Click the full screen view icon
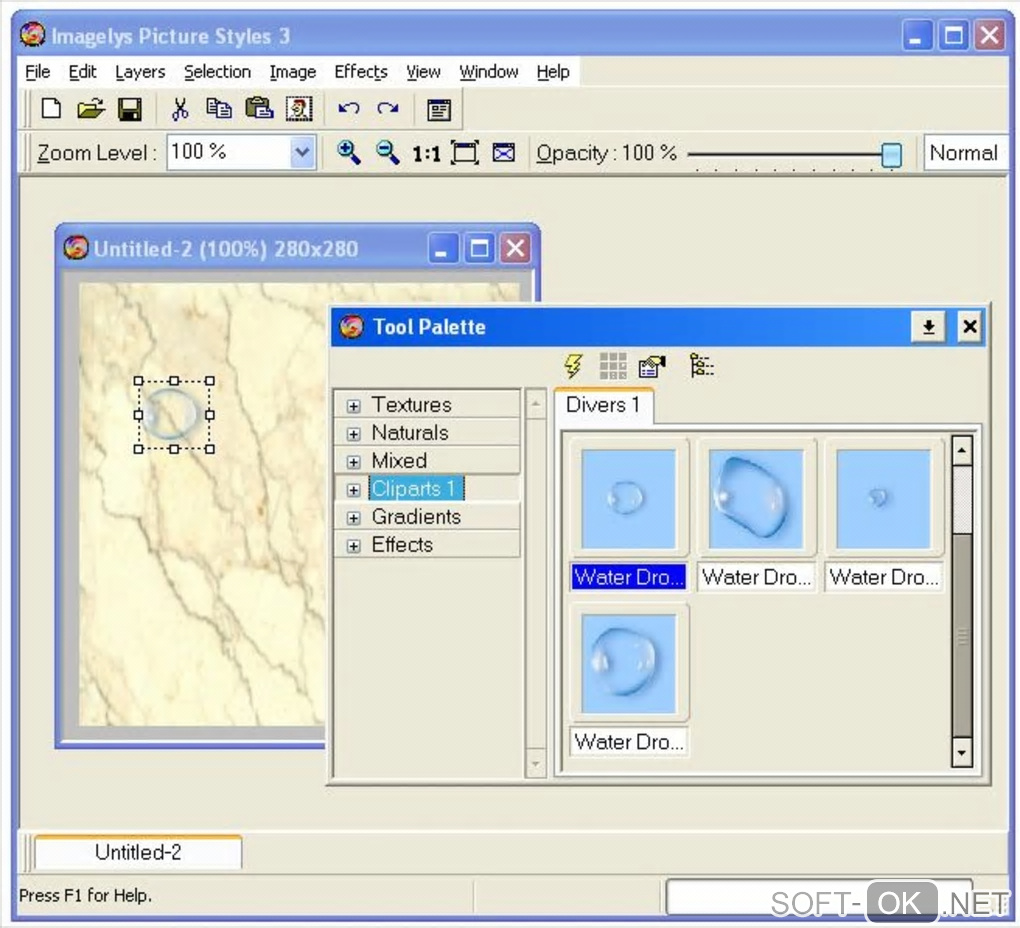Viewport: 1020px width, 928px height. point(503,153)
